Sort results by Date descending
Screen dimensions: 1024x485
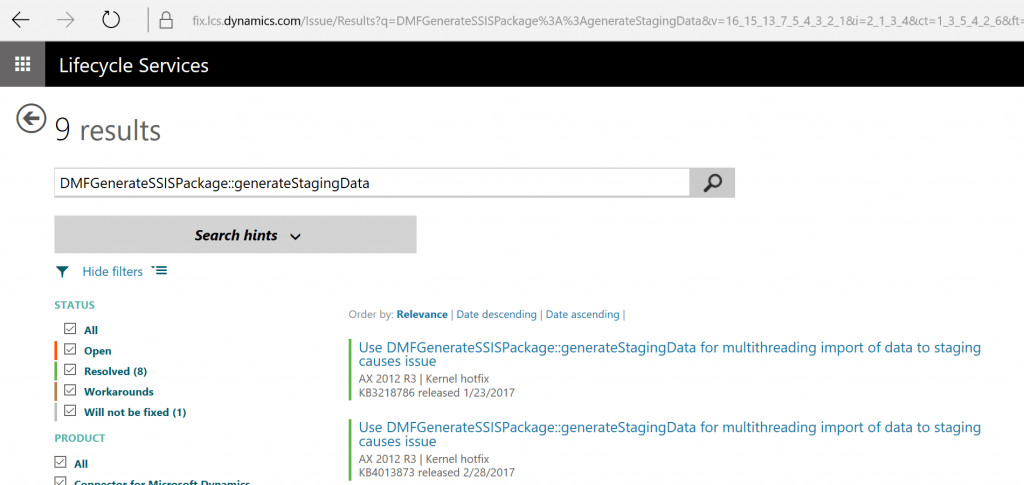coord(496,315)
